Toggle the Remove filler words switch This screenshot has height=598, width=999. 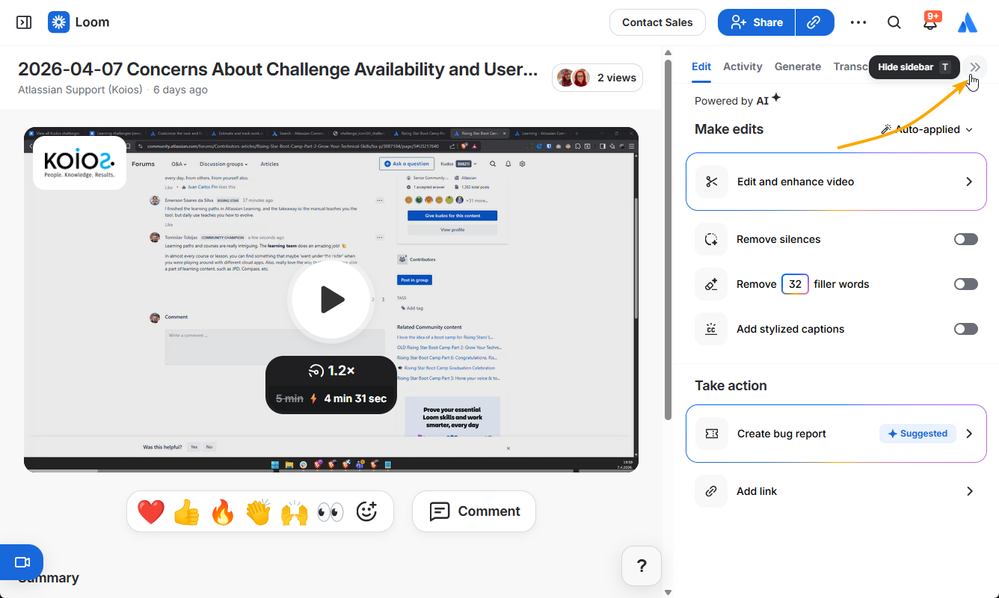click(x=966, y=284)
